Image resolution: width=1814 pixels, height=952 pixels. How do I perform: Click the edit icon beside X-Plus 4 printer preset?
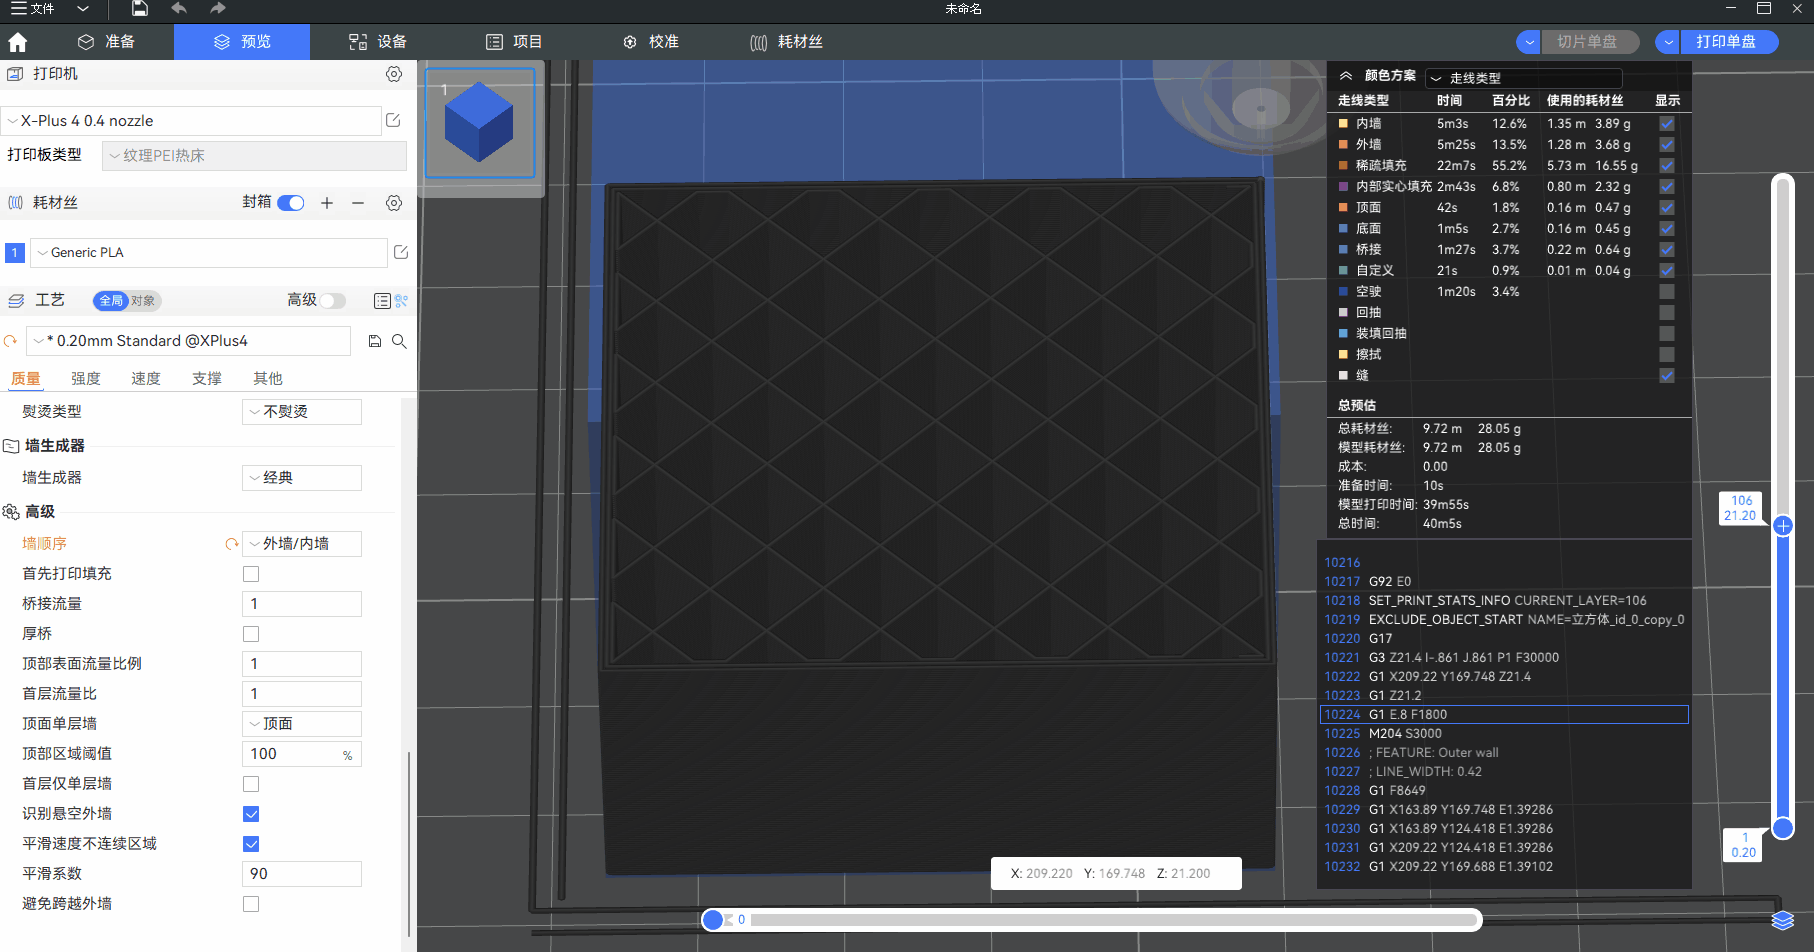click(394, 121)
